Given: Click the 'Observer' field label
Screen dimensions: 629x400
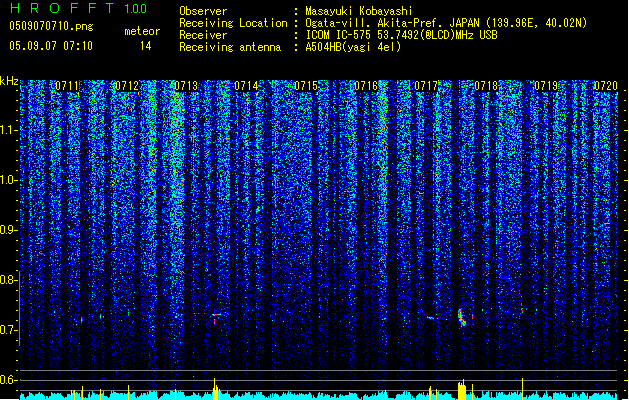Looking at the screenshot, I should (203, 11).
